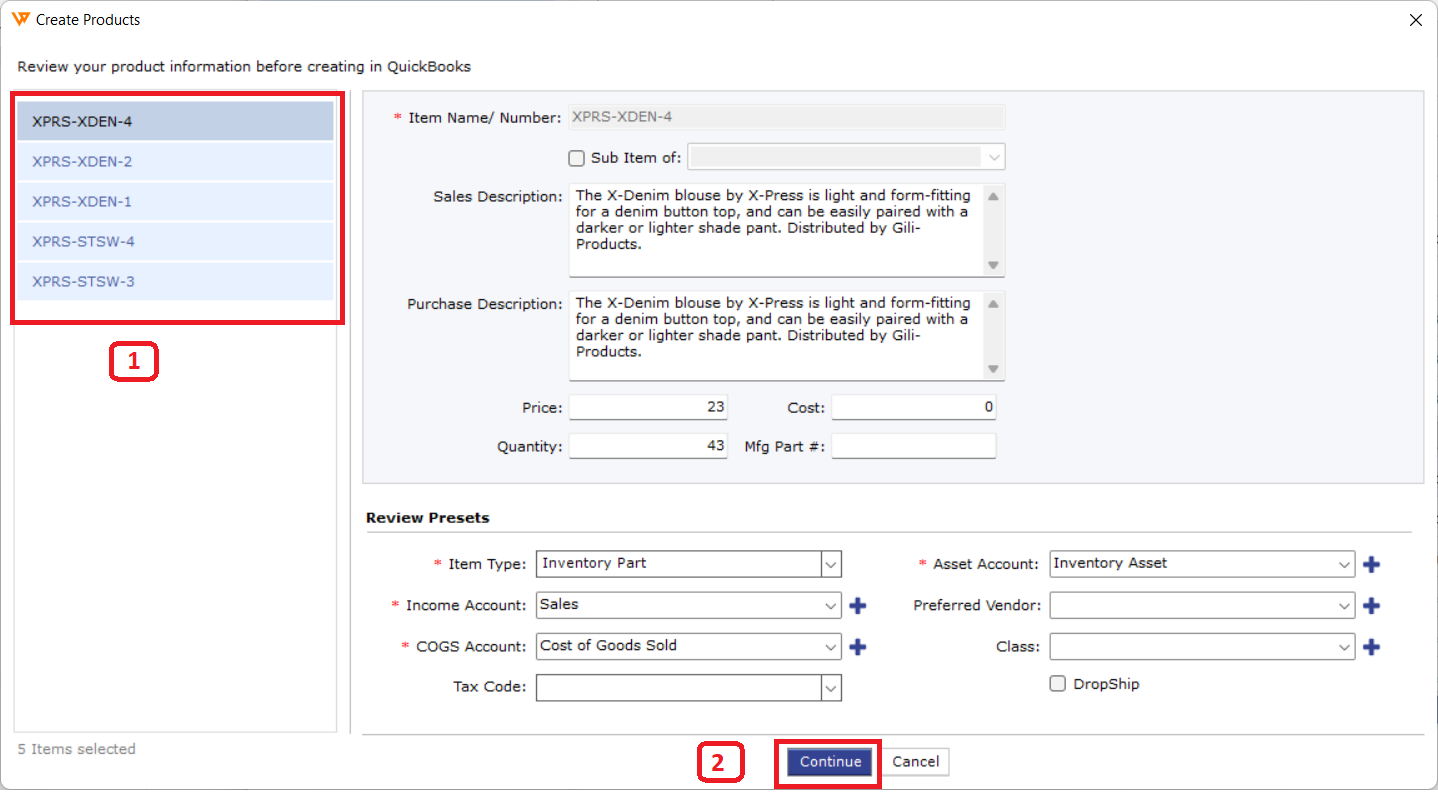The width and height of the screenshot is (1438, 792).
Task: Select product XPRS-XDEN-2 in list
Action: click(x=174, y=161)
